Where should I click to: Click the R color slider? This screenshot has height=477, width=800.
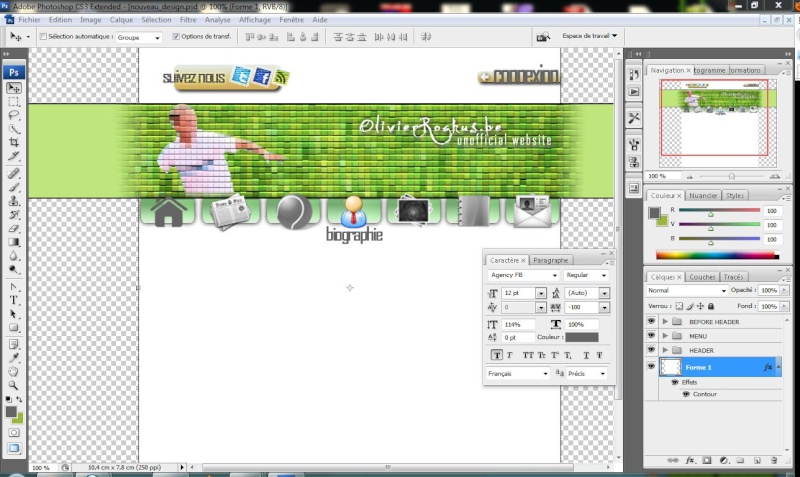[x=719, y=210]
